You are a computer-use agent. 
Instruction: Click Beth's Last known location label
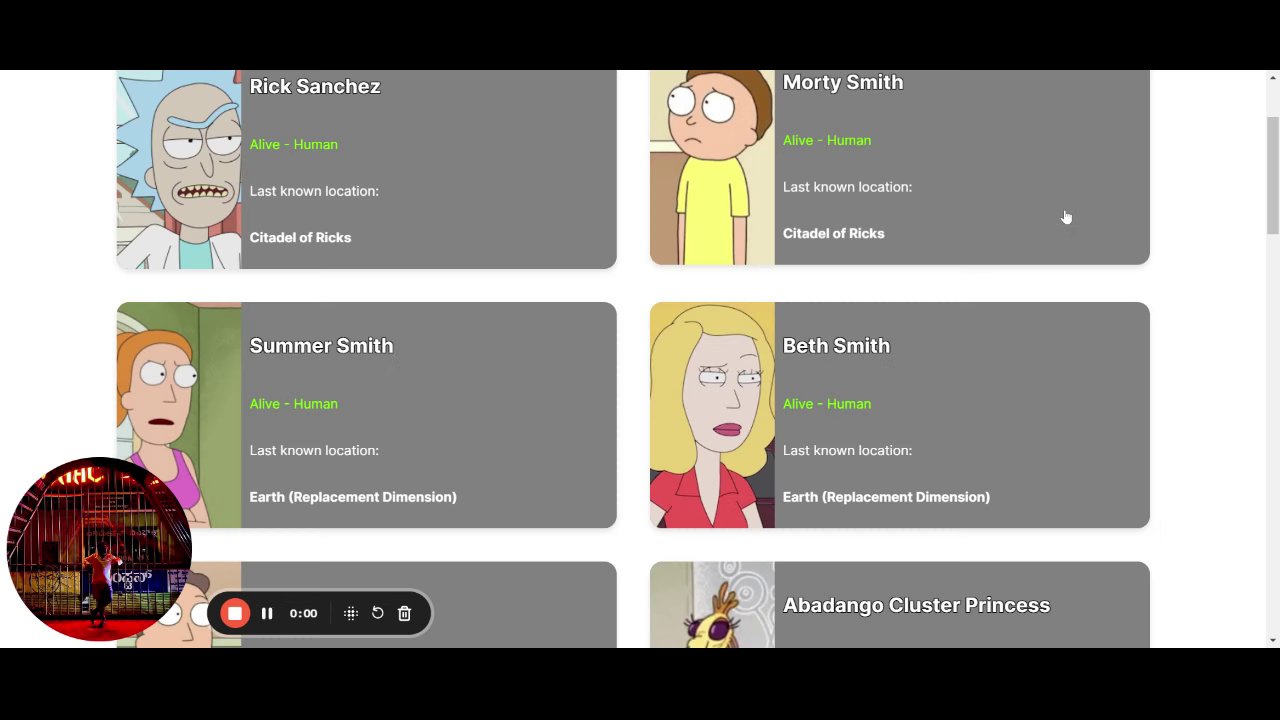pos(847,450)
